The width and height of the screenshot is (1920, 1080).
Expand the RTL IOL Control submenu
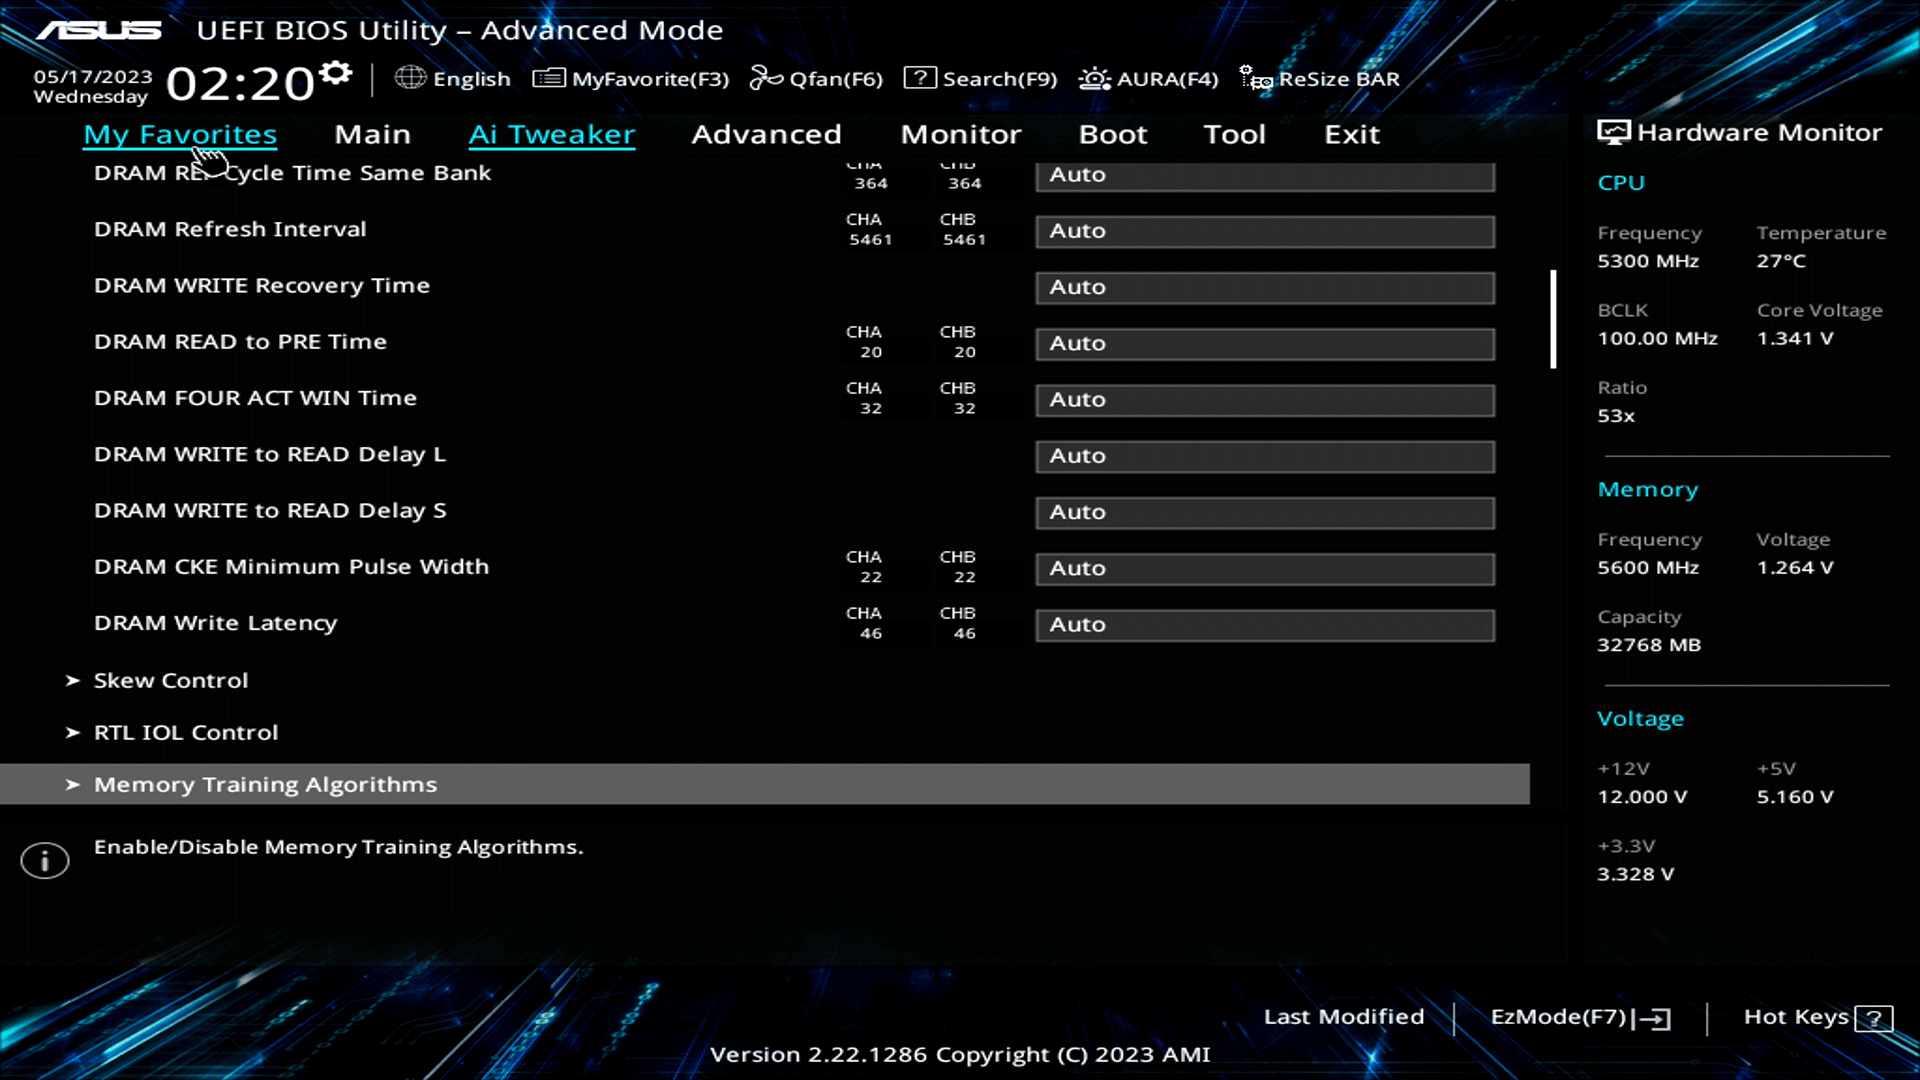(186, 732)
